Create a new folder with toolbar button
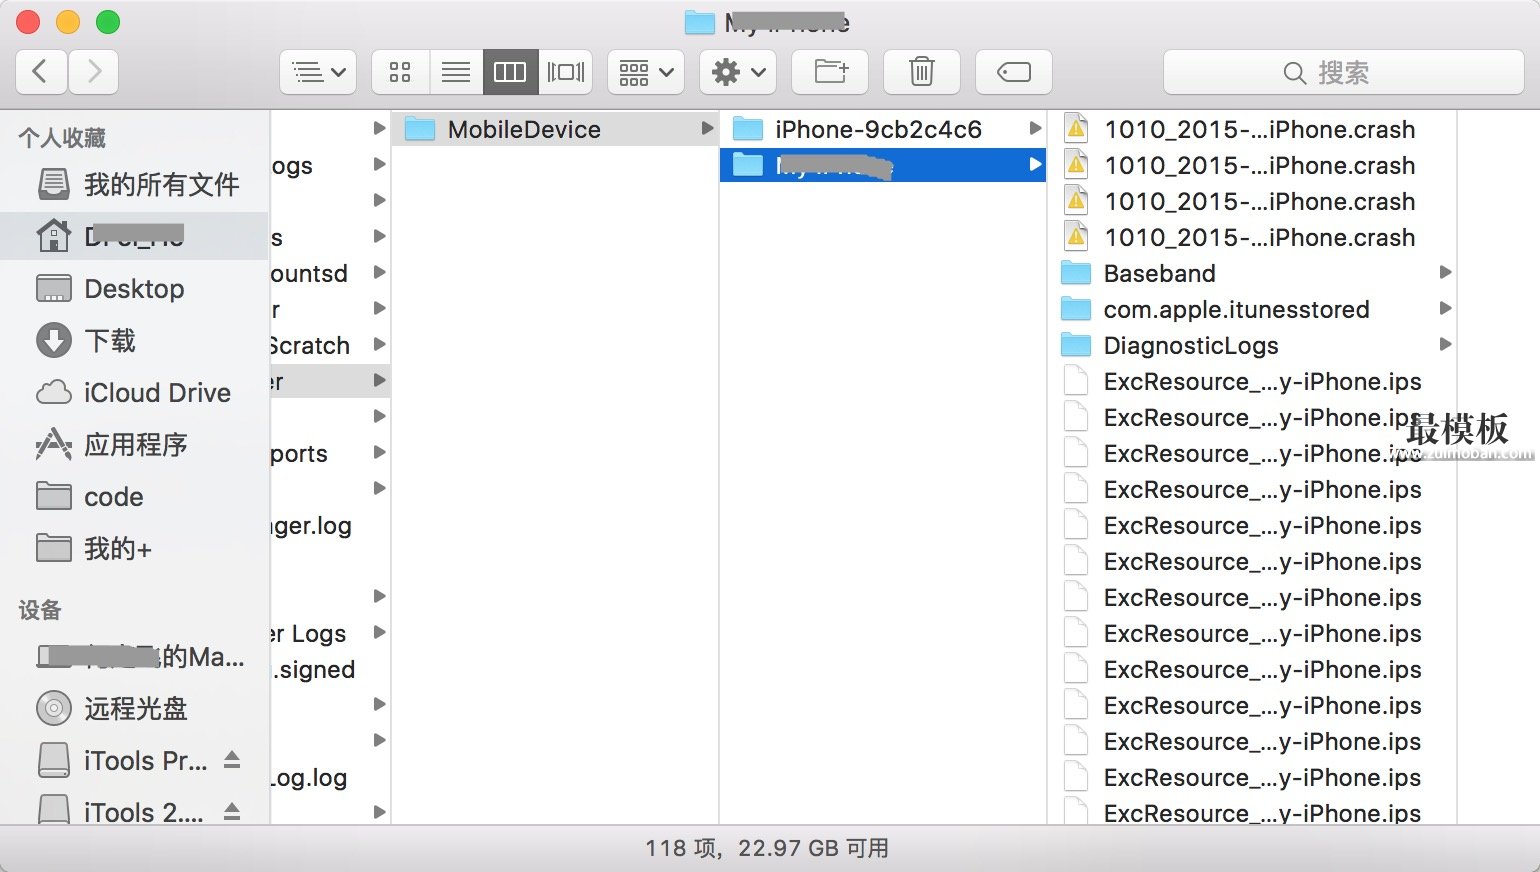Image resolution: width=1540 pixels, height=872 pixels. [x=830, y=72]
